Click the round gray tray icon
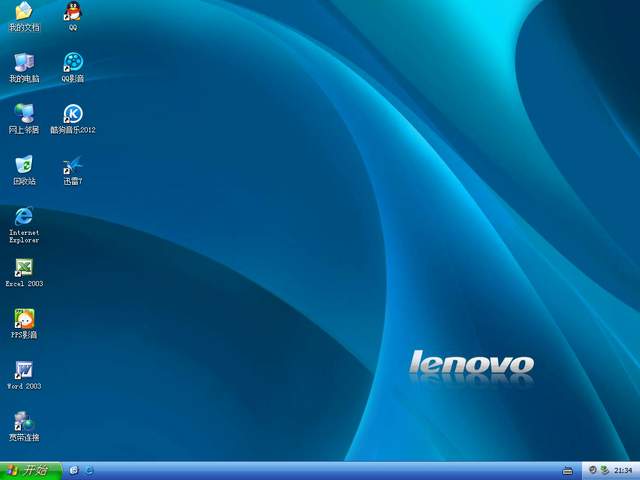Screen dimensions: 640x480 [593, 470]
